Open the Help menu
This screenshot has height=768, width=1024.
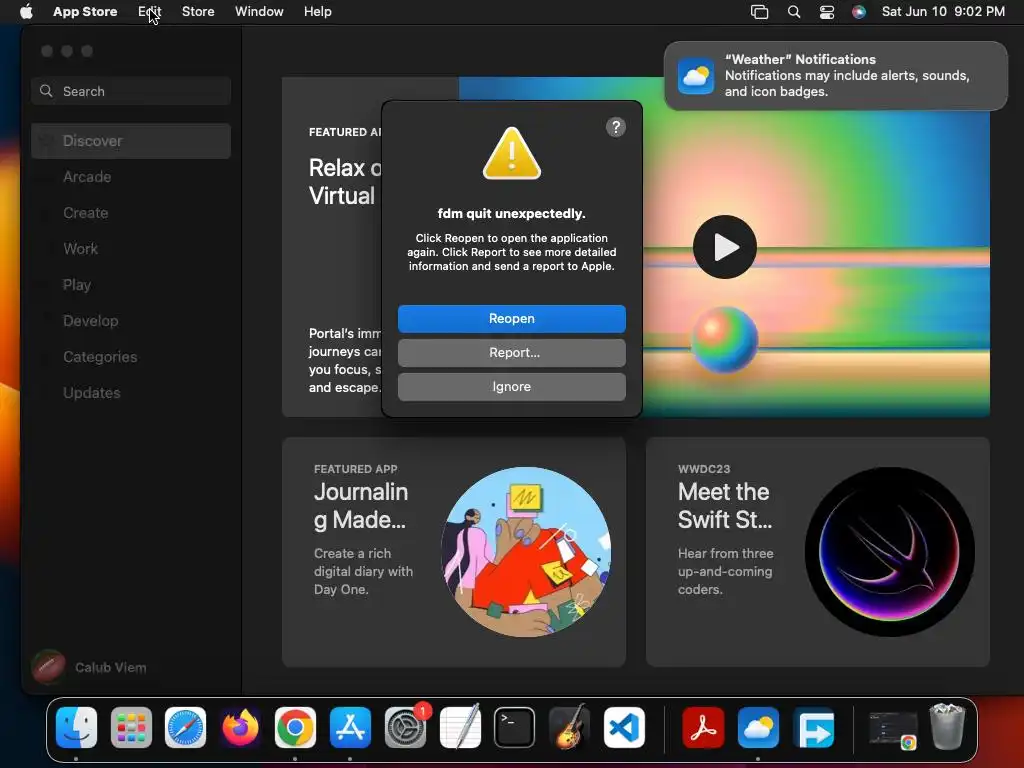coord(317,12)
